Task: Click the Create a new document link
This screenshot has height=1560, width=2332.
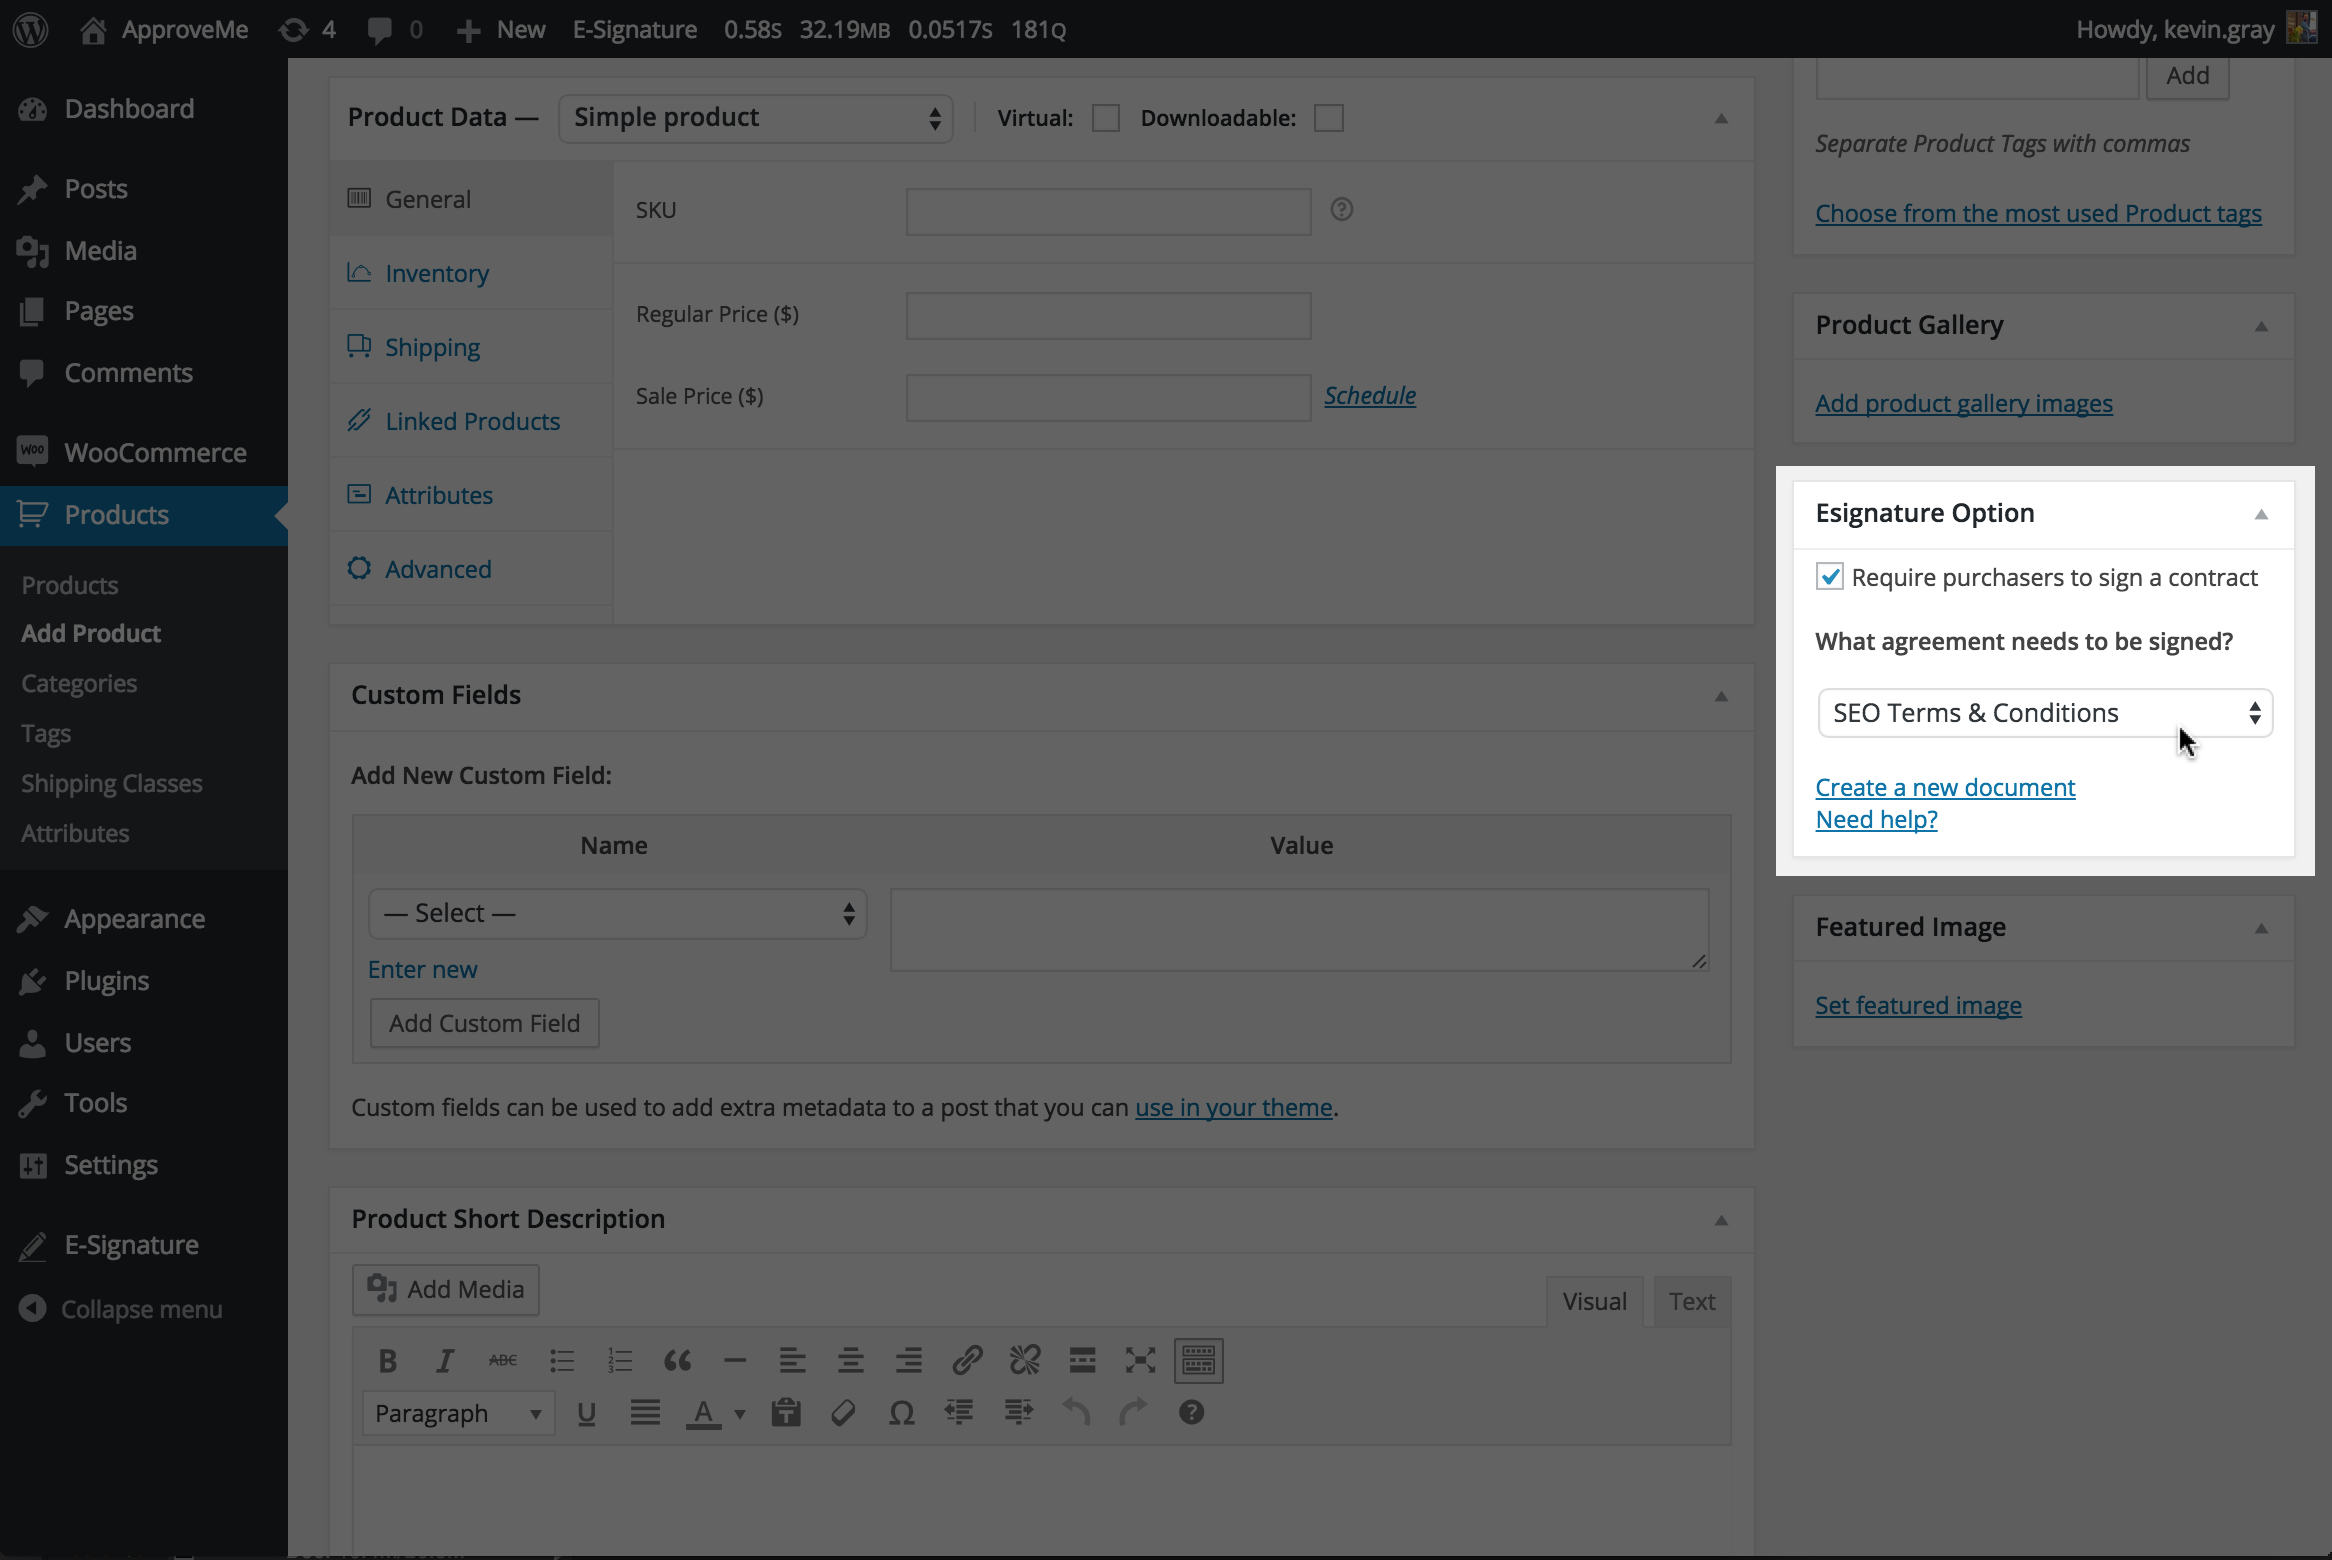Action: (1944, 787)
